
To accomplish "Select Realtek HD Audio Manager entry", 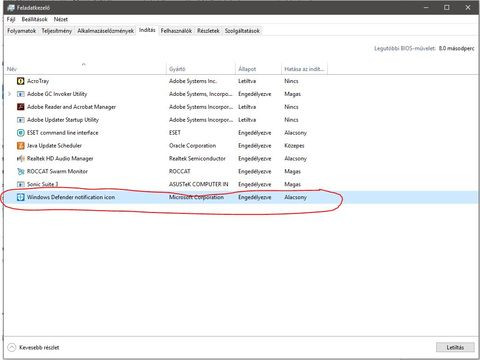I will 60,159.
